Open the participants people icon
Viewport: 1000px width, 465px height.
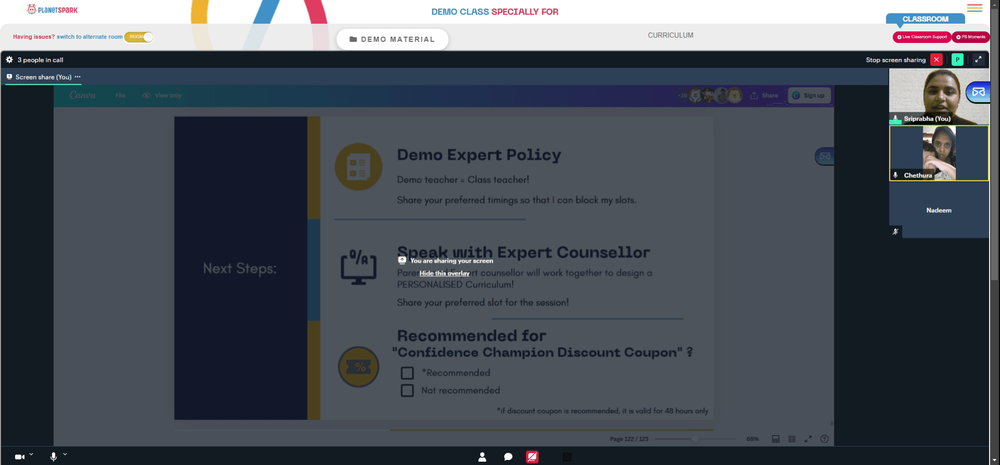(482, 457)
